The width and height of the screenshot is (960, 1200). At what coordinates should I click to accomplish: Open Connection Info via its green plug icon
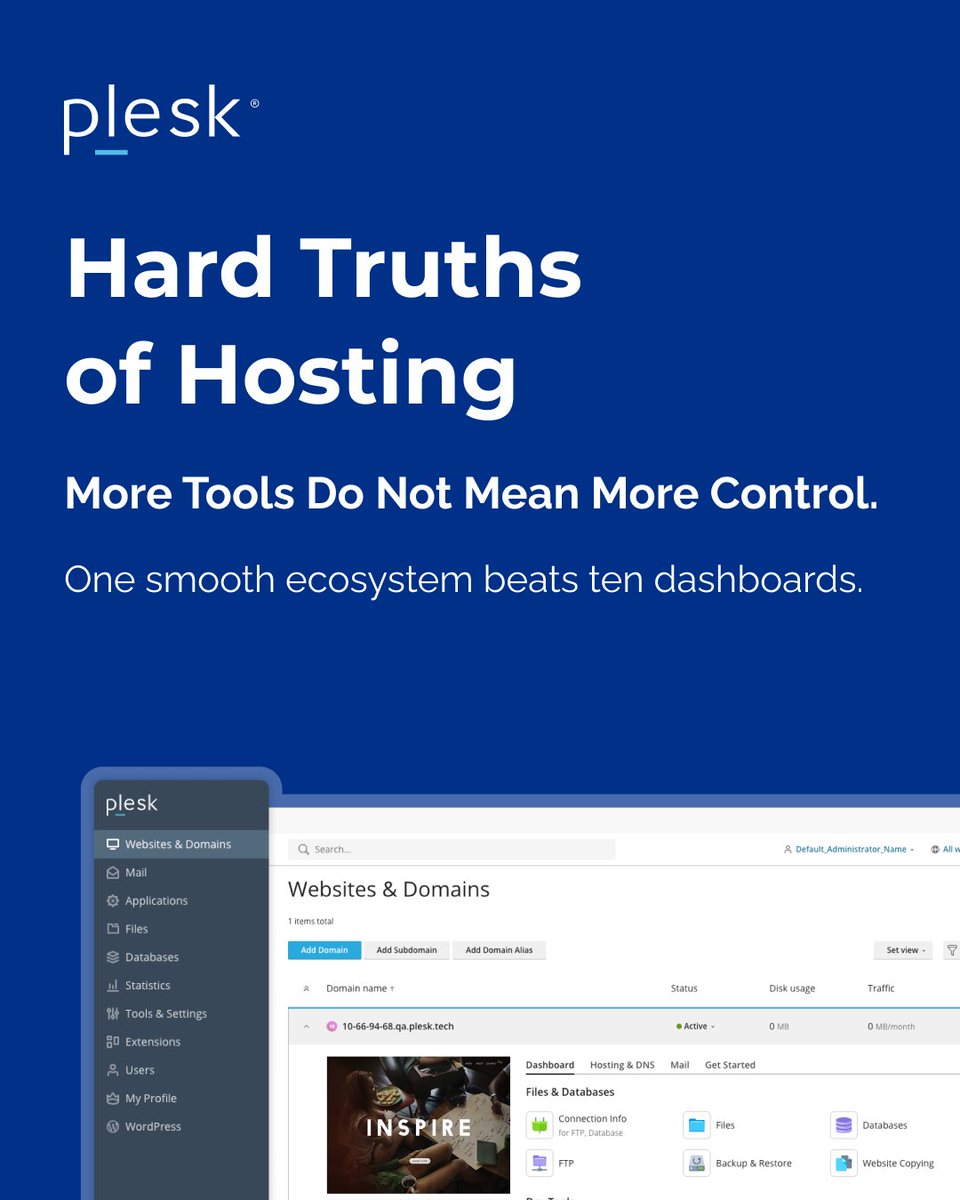coord(540,1125)
